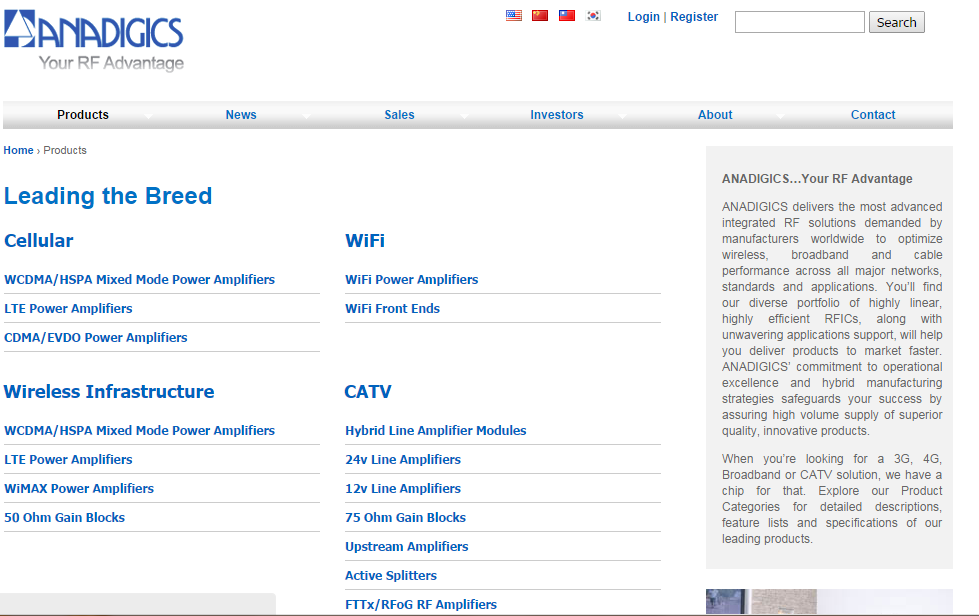Select the US flag language icon
The height and width of the screenshot is (616, 979).
pos(514,16)
